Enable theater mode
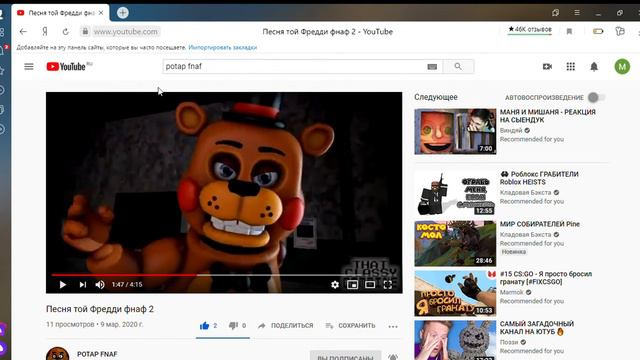This screenshot has height=360, width=640. [x=370, y=284]
